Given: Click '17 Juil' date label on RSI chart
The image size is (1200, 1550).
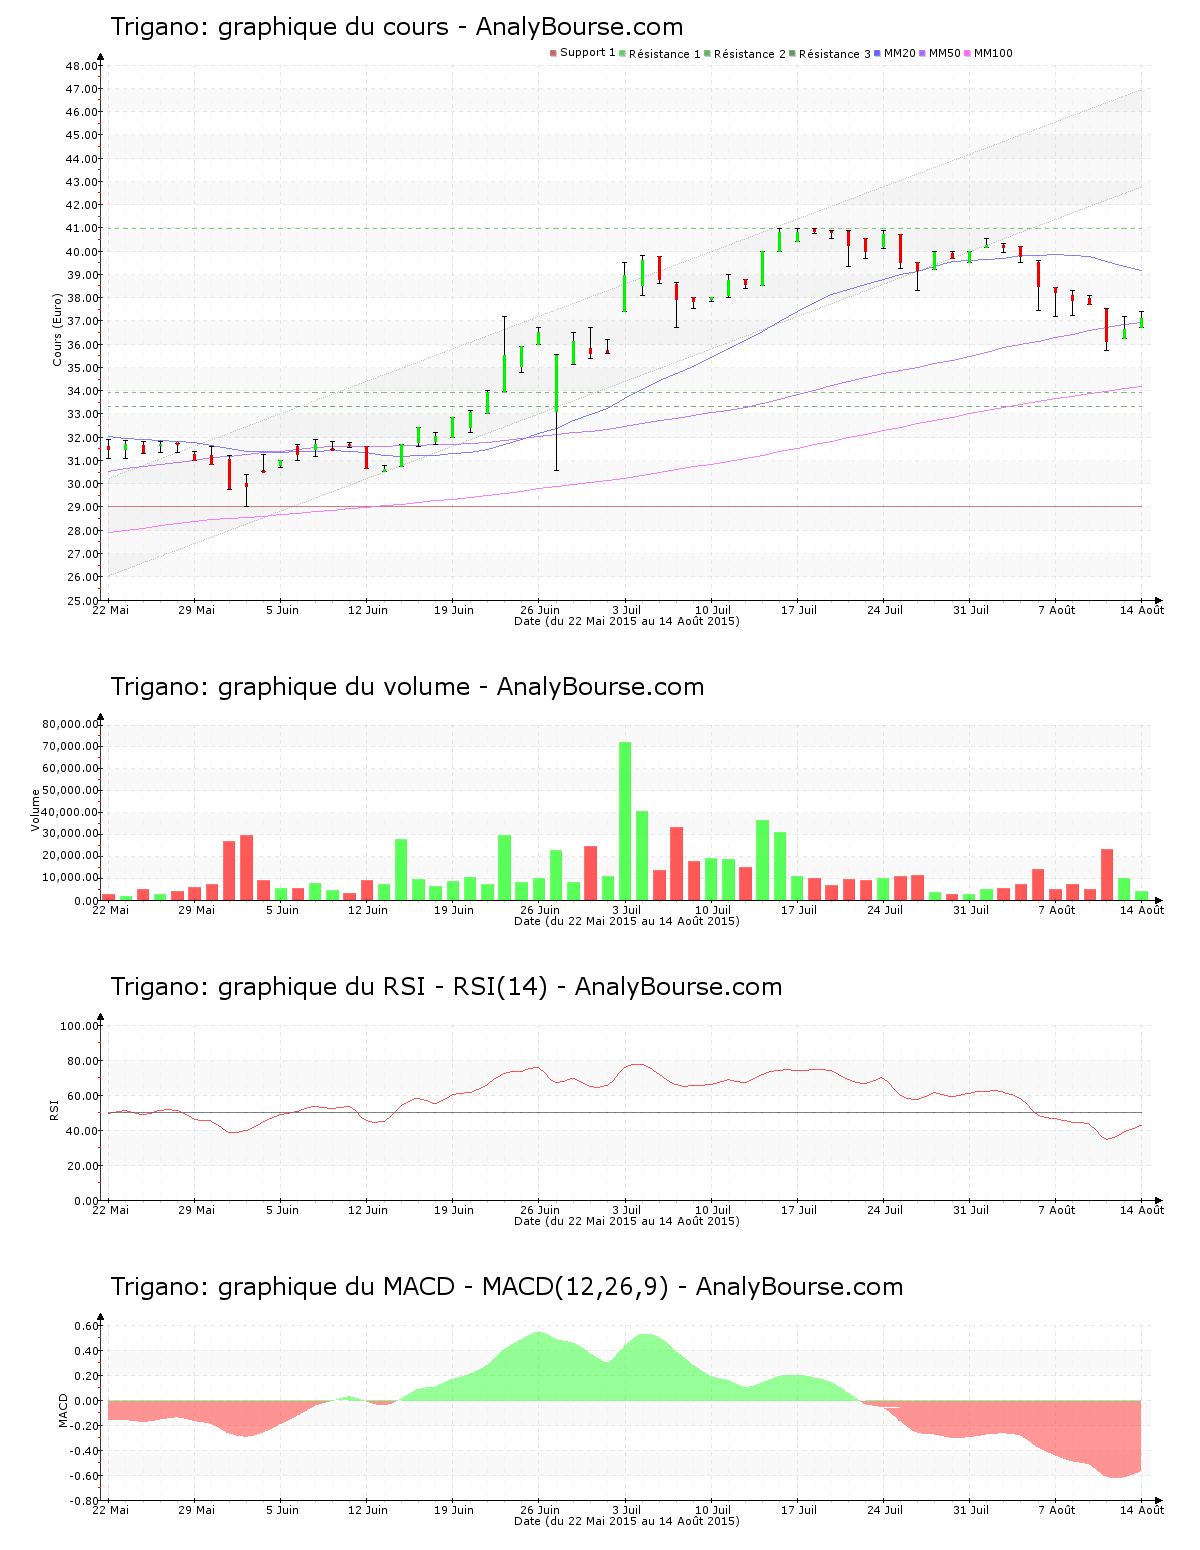Looking at the screenshot, I should [x=798, y=1210].
